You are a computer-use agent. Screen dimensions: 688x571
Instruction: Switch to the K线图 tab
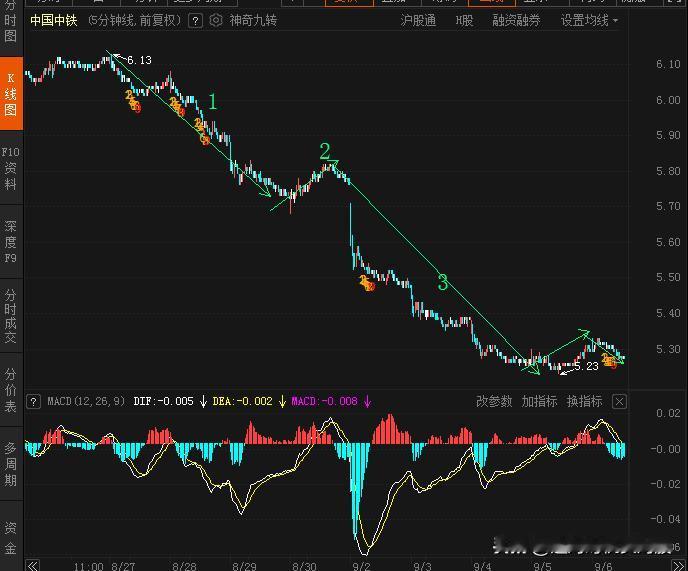[11, 94]
